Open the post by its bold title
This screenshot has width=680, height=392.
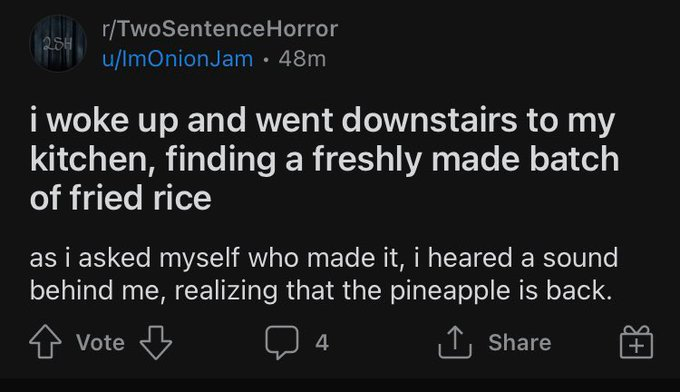pos(324,159)
